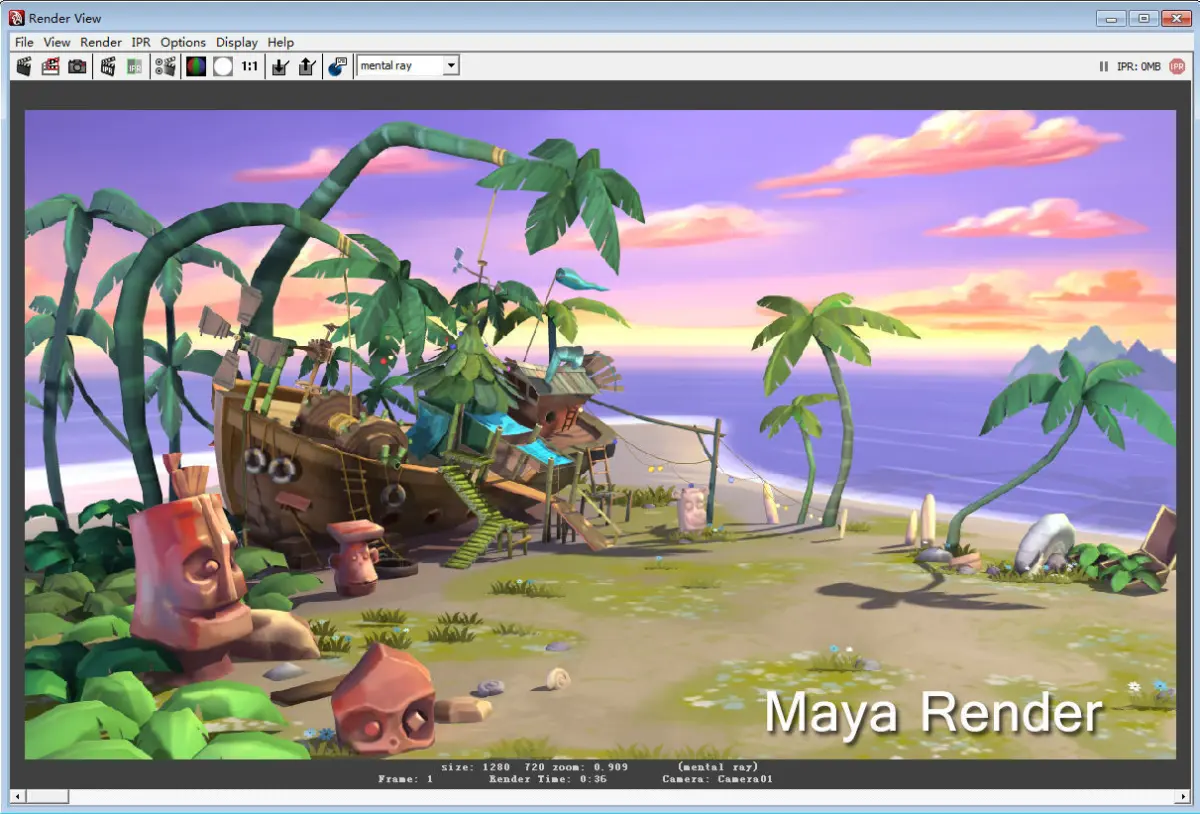Click the horizontal scrollbar right arrow

(1183, 797)
